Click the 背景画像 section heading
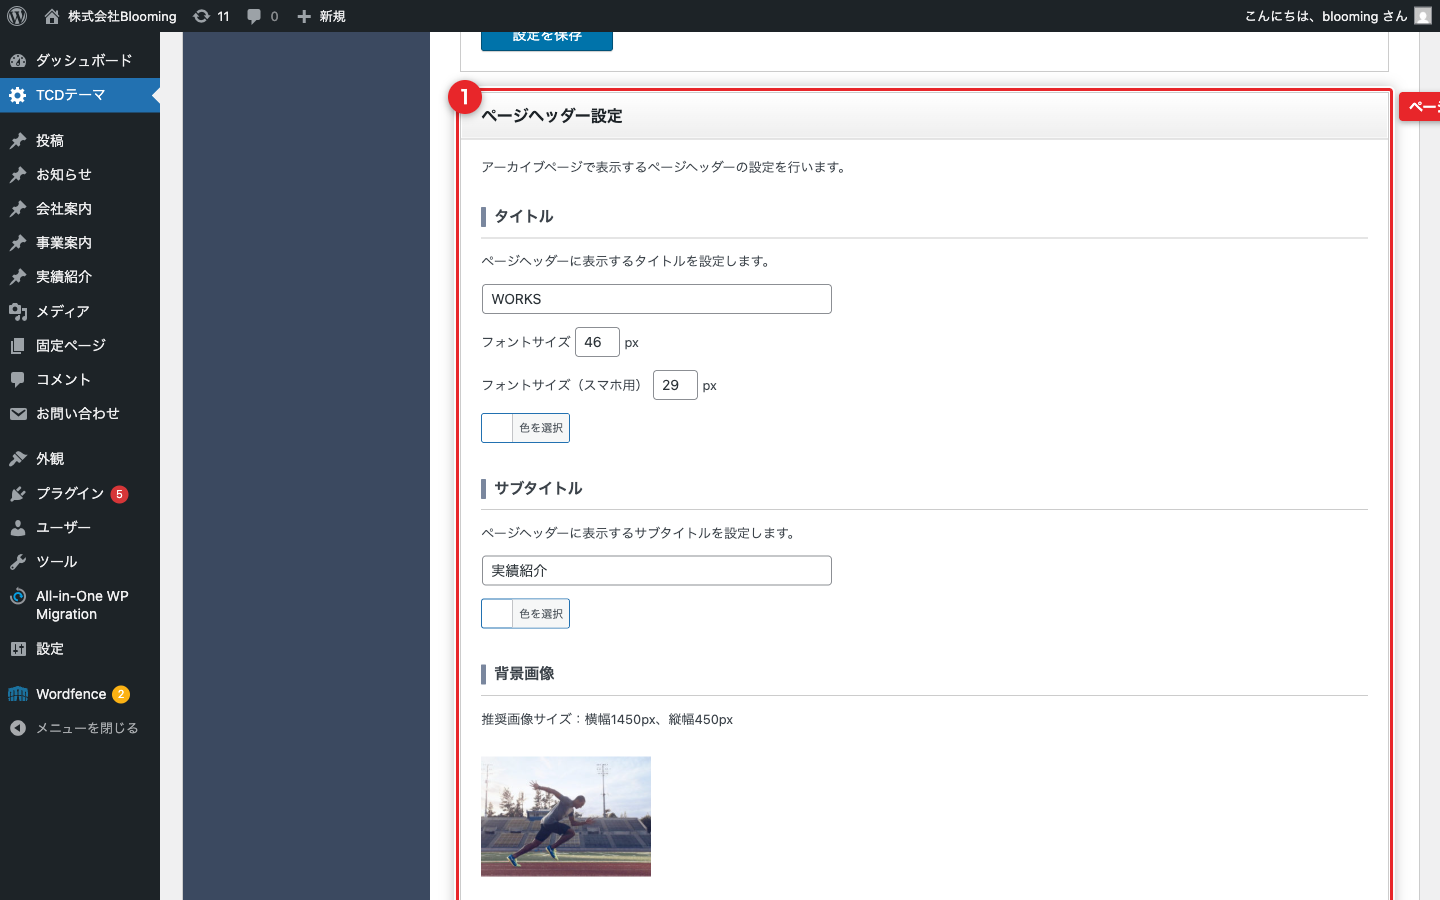 524,674
